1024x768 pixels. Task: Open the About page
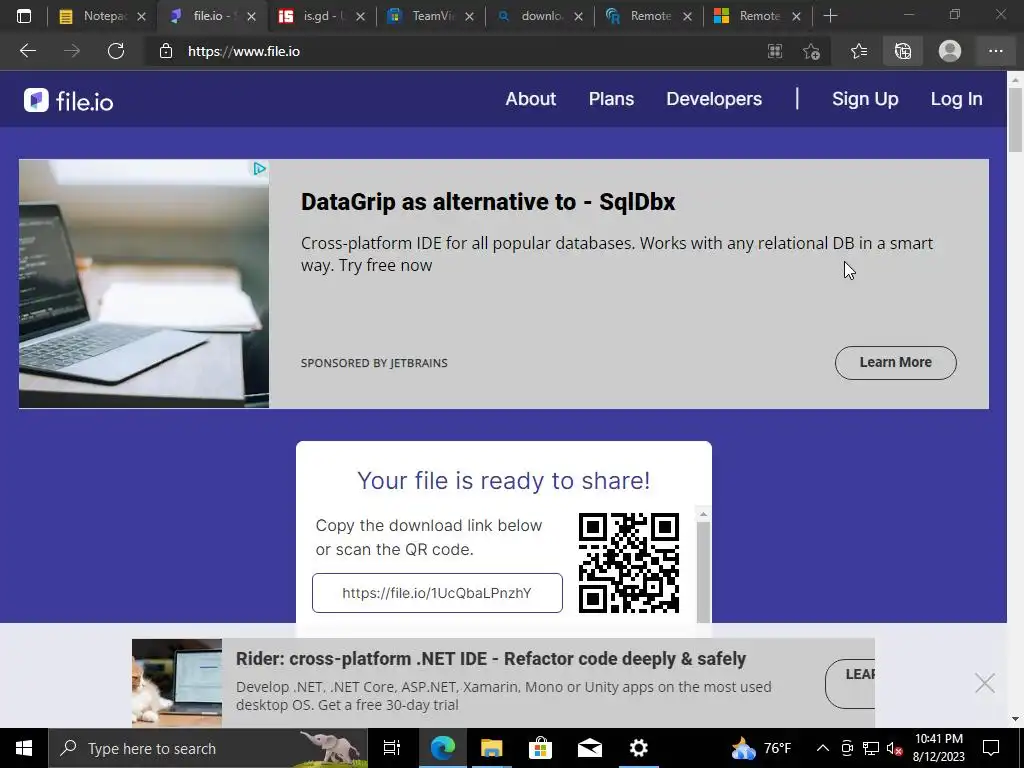530,99
